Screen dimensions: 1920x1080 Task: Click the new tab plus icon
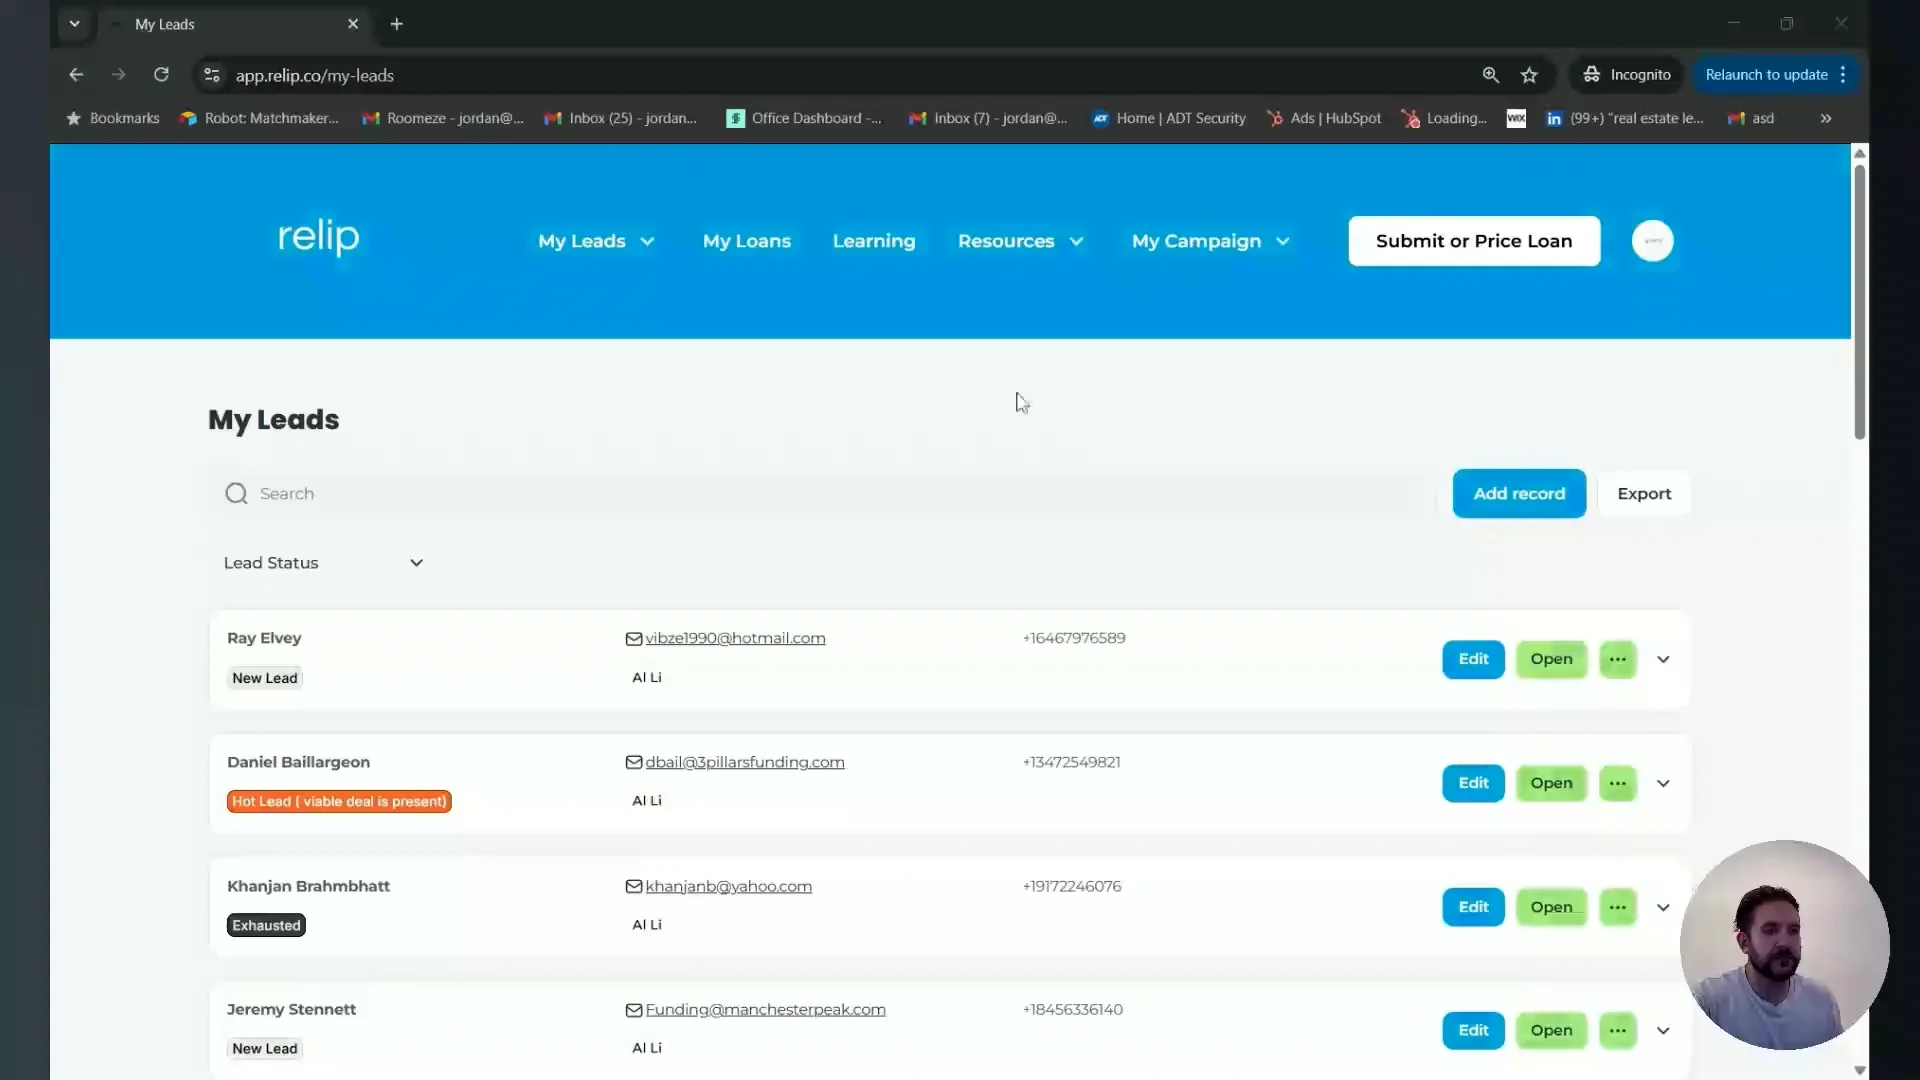(x=397, y=24)
